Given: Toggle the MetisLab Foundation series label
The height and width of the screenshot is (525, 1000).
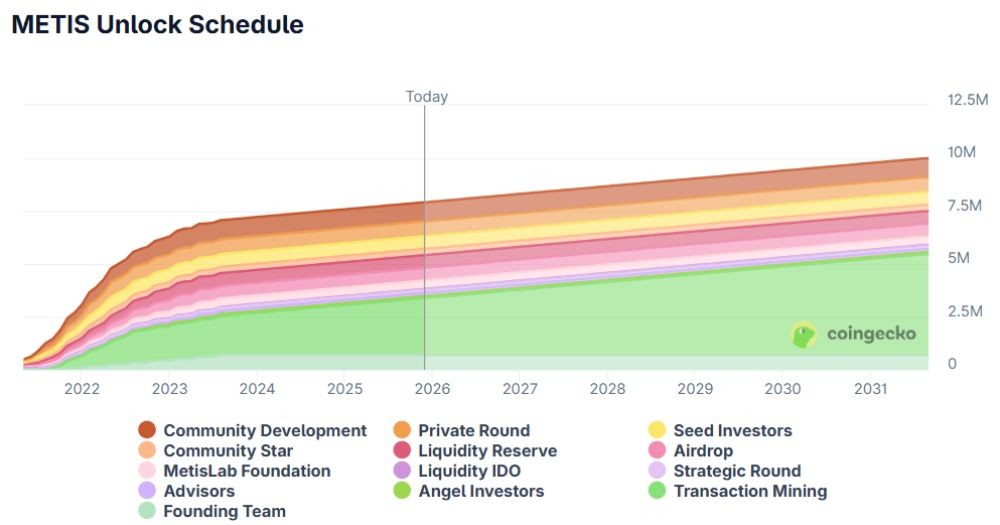Looking at the screenshot, I should point(246,471).
